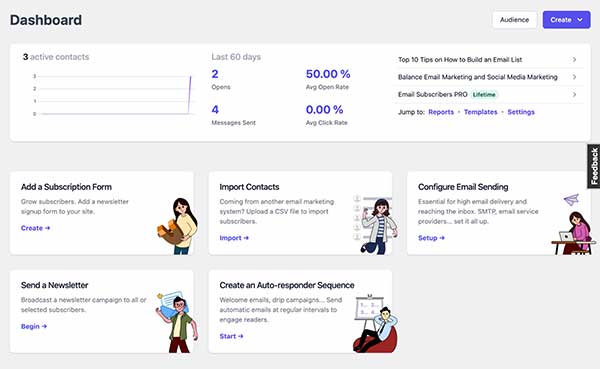The height and width of the screenshot is (369, 600).
Task: Click chevron beside Email Subscribers PRO row
Action: click(574, 95)
